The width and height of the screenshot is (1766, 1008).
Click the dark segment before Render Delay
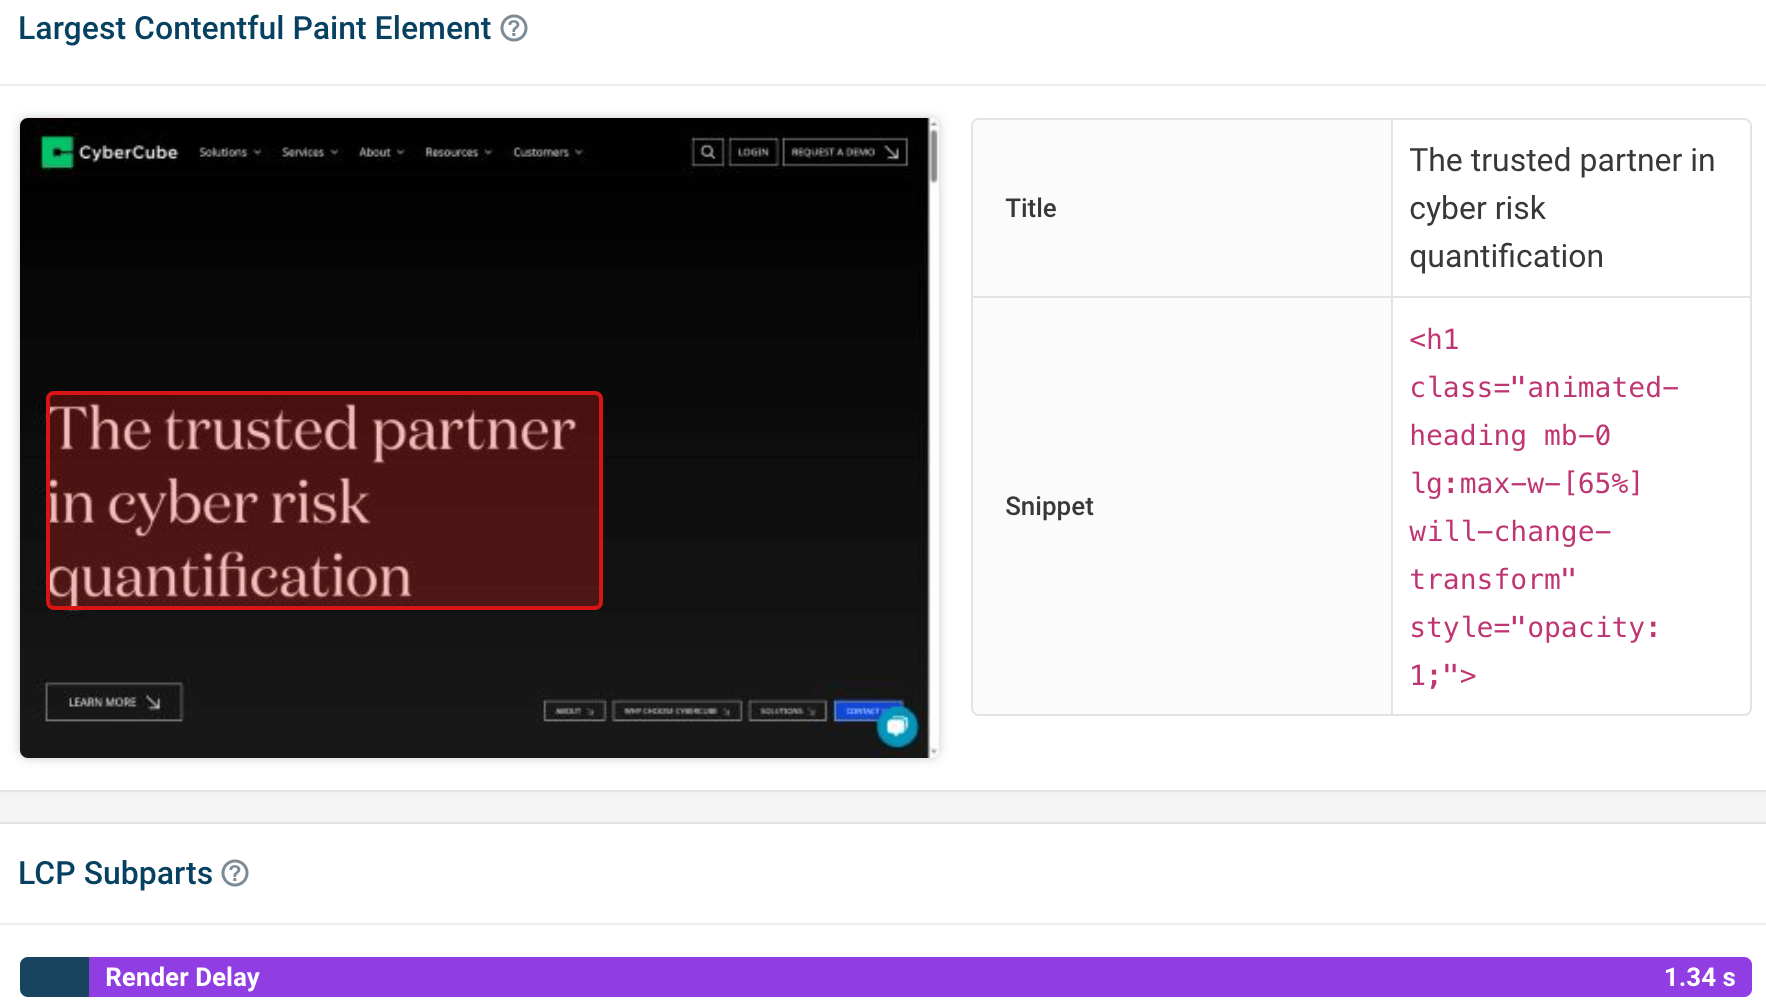(54, 977)
